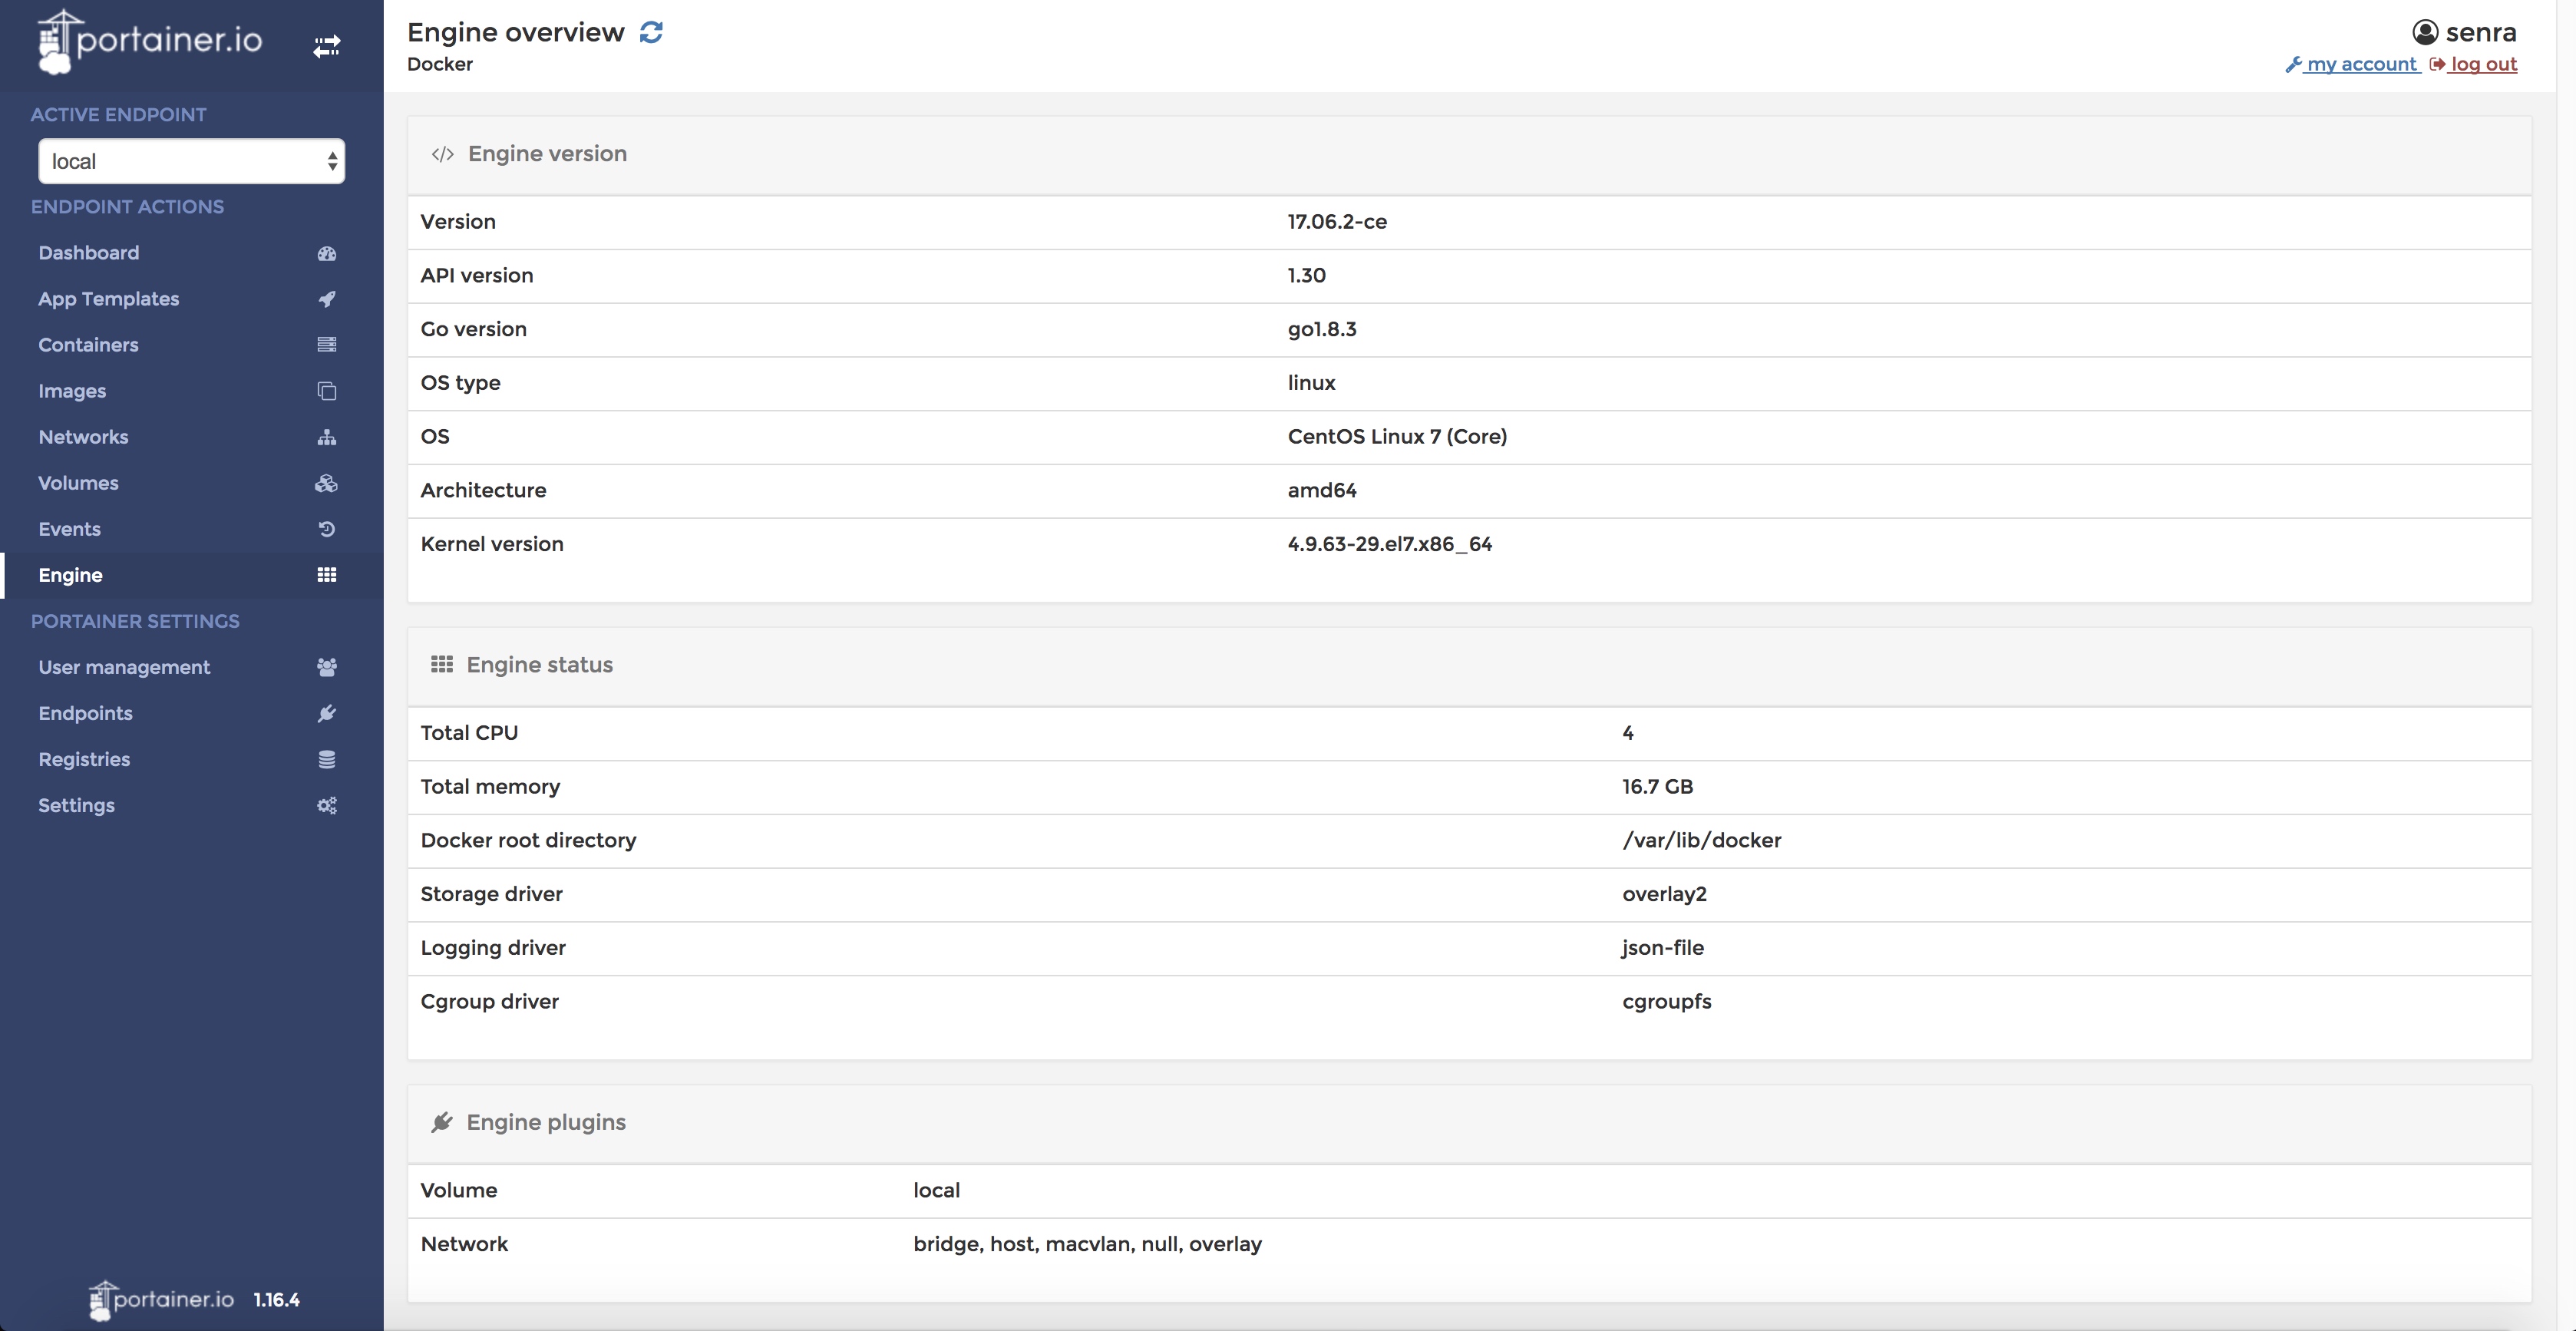Click the code icon in the Engine version header
Screen dimensions: 2576x1331
tap(442, 154)
